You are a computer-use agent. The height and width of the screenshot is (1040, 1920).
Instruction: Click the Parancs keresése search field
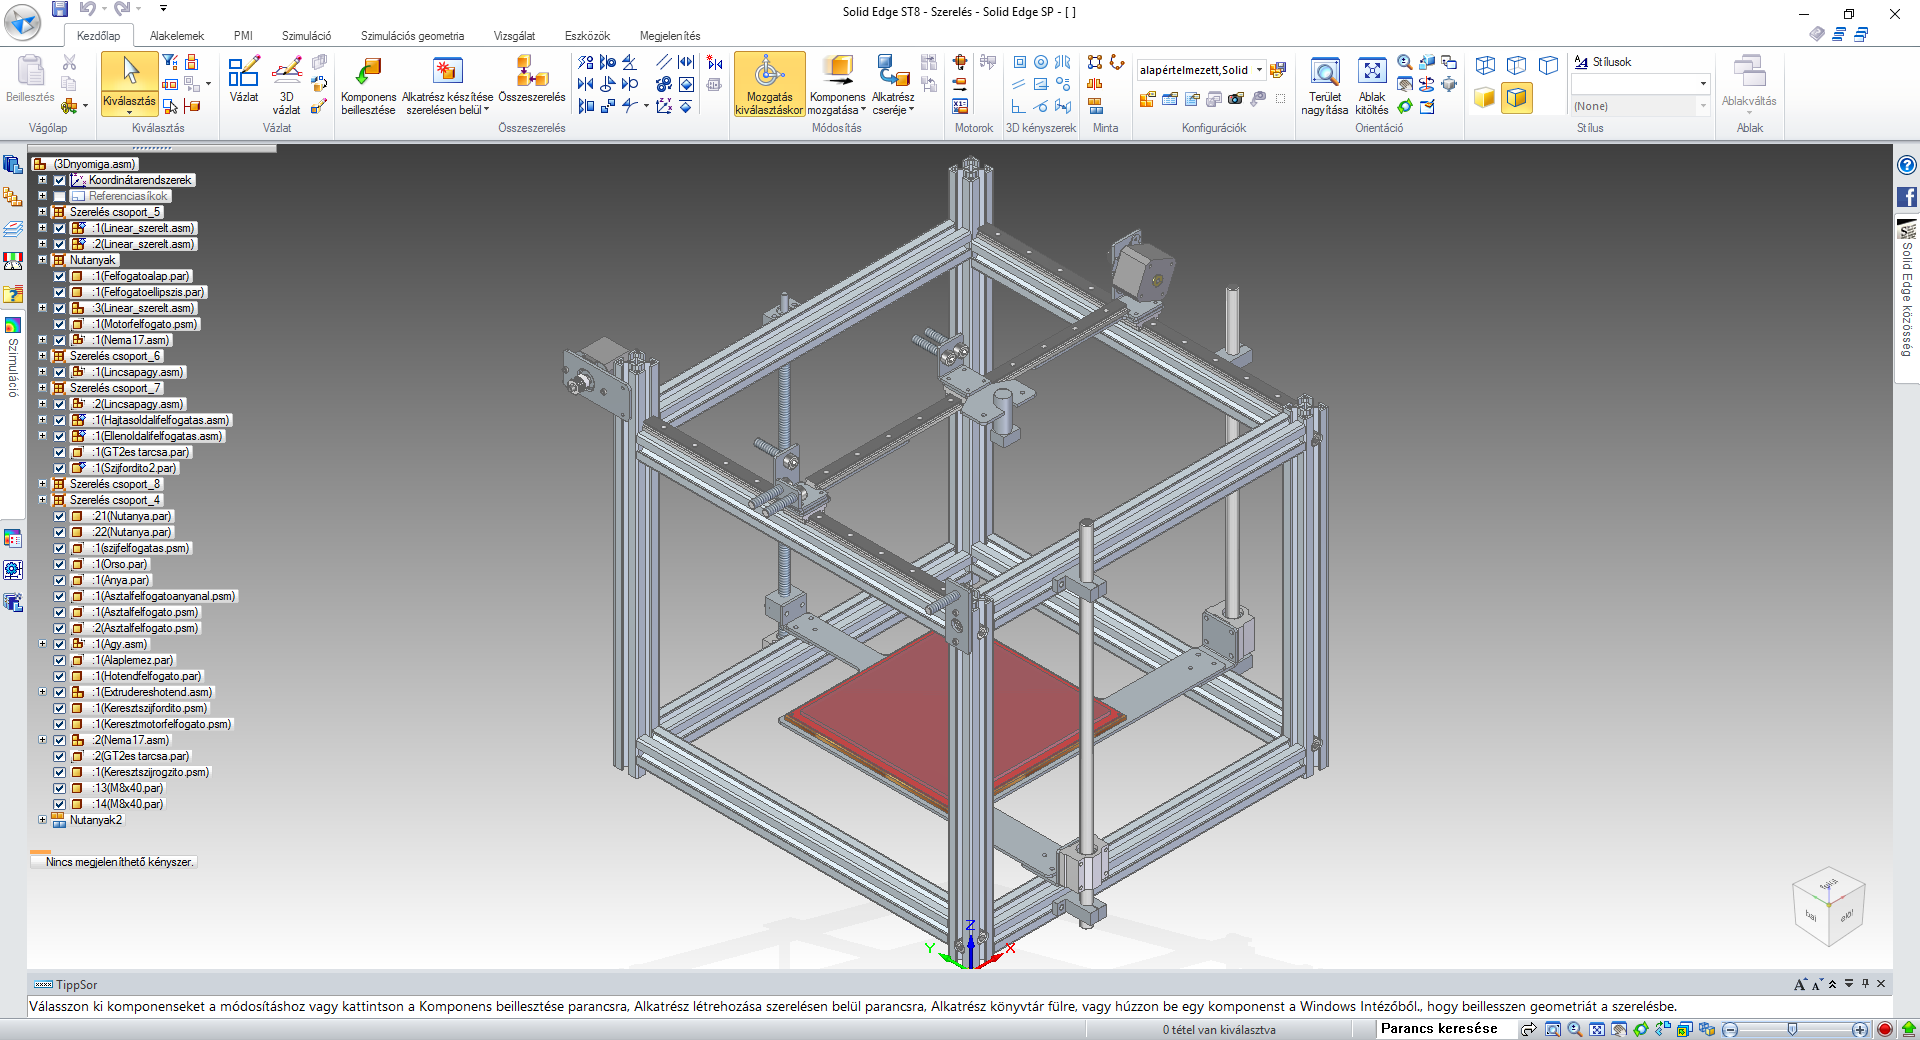pos(1440,1029)
